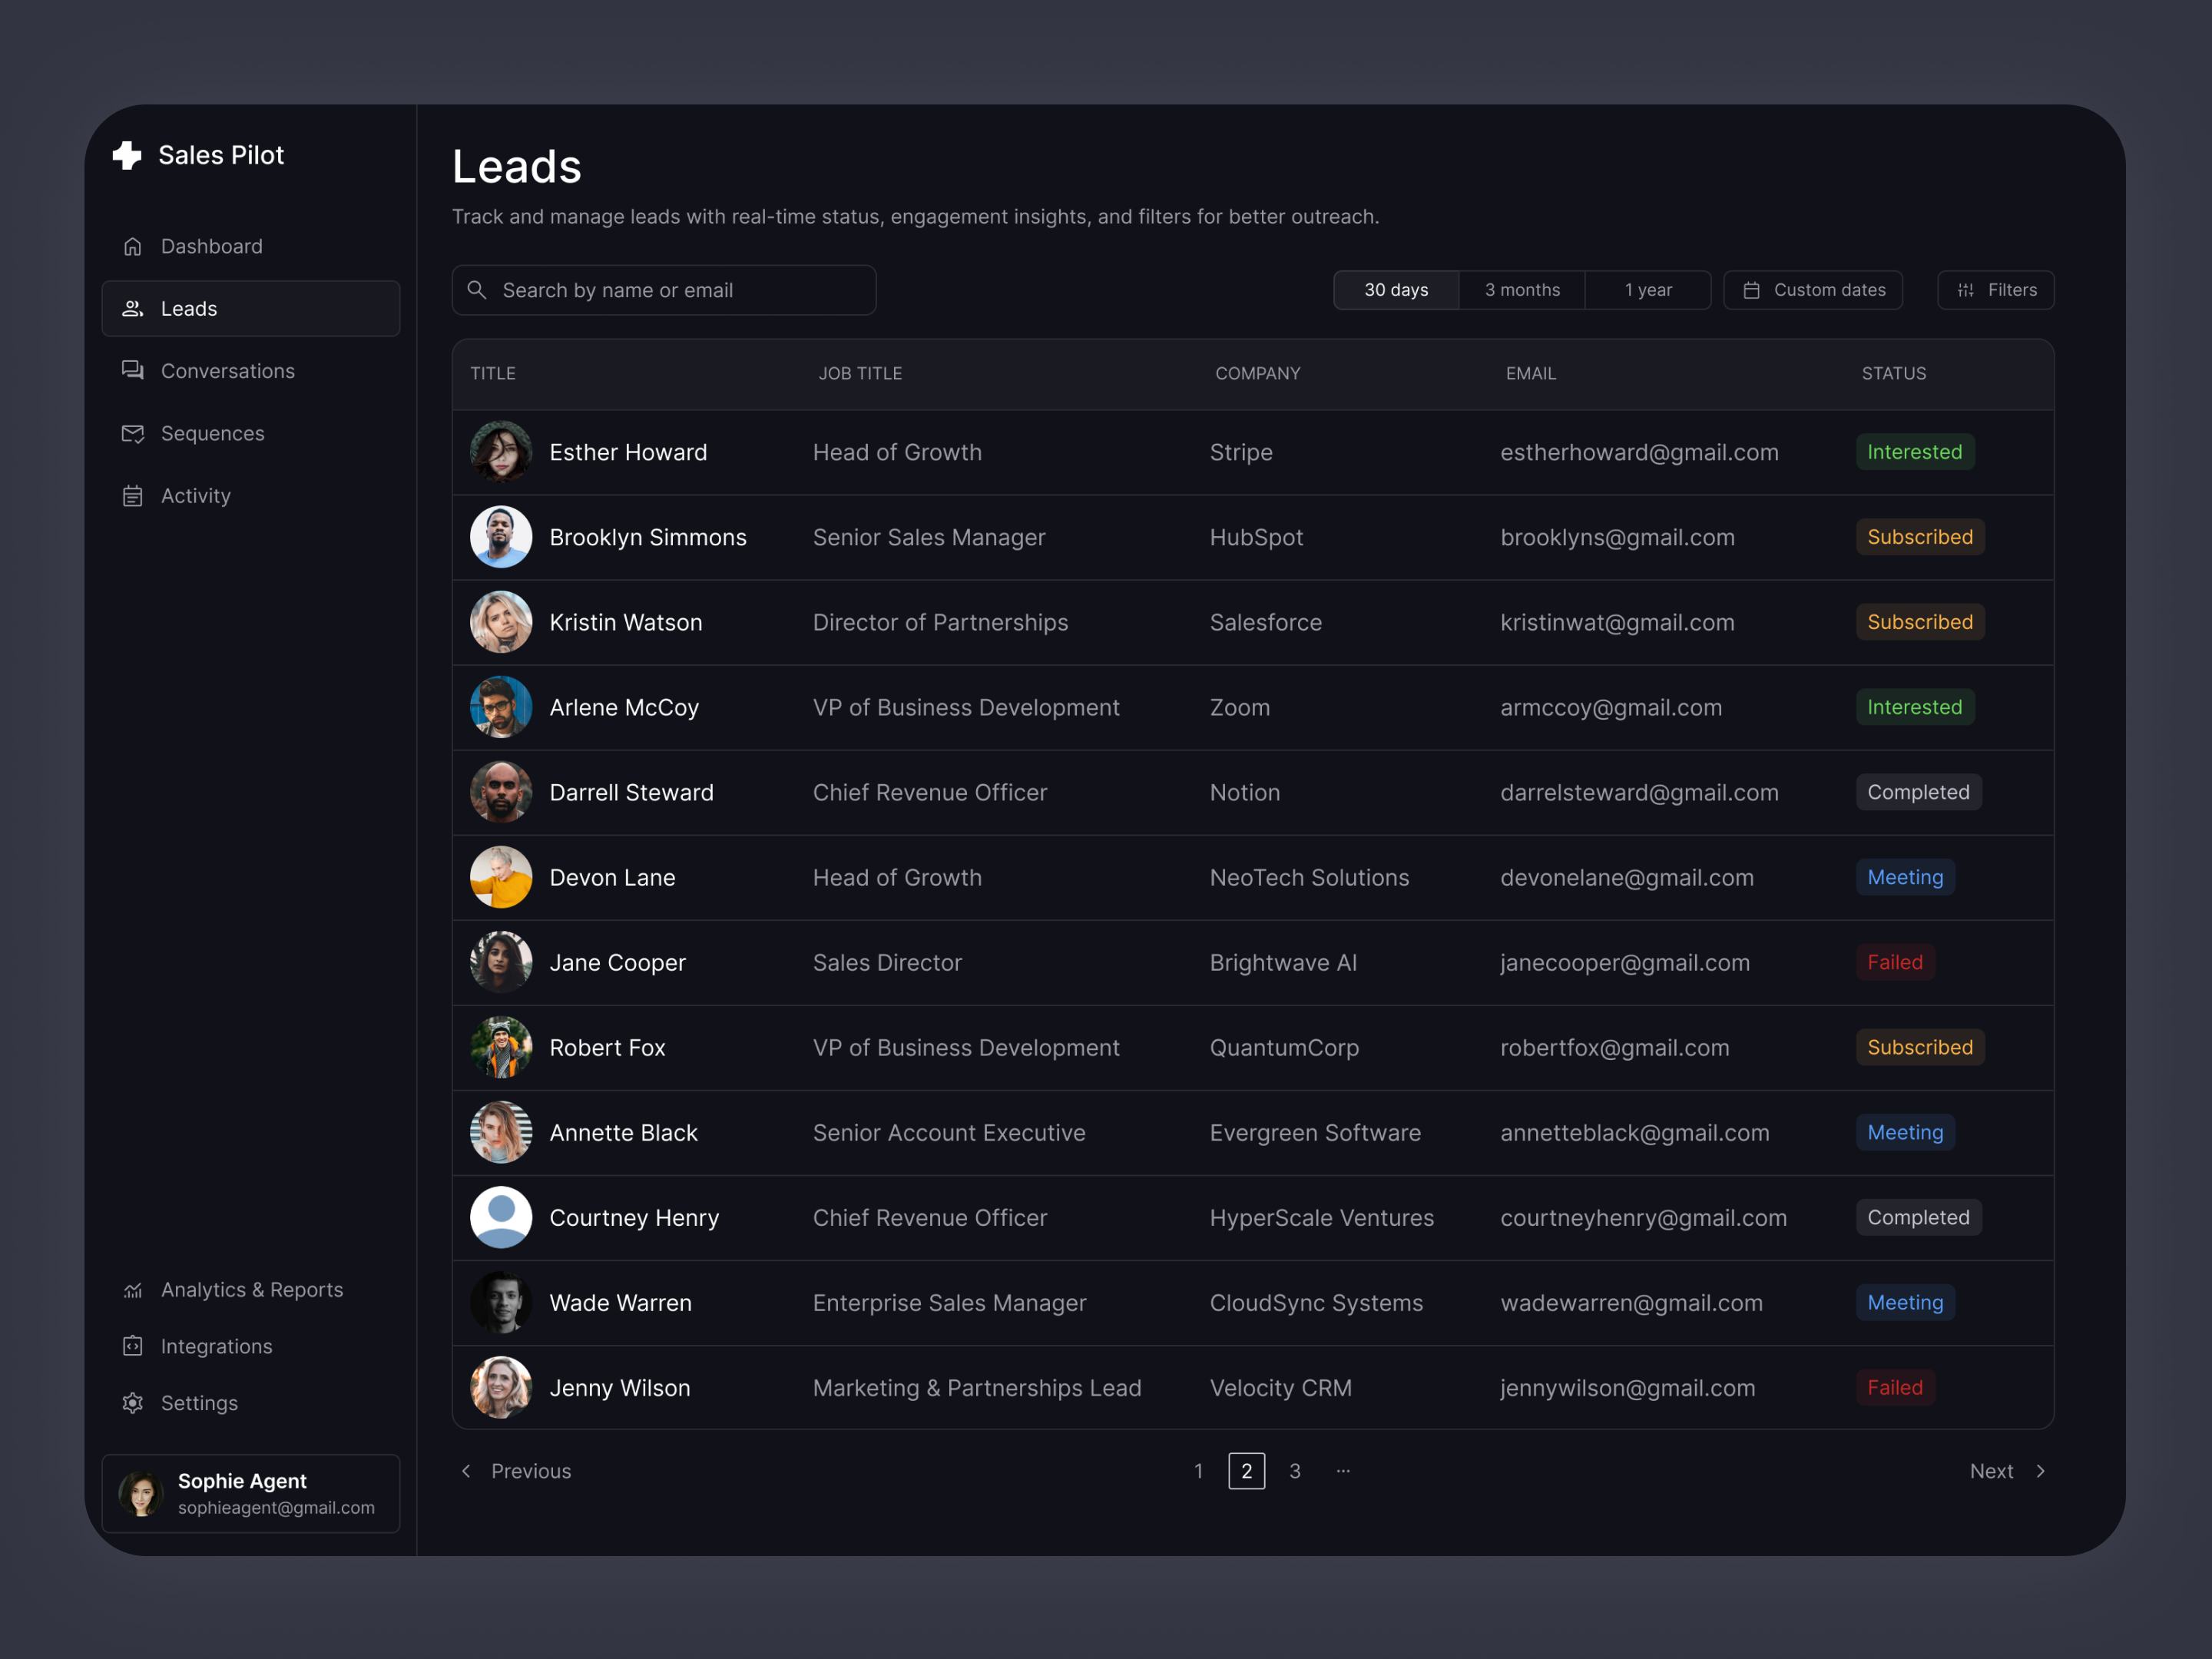Open the Filters panel
Screen dimensions: 2212x1659
coord(1996,290)
